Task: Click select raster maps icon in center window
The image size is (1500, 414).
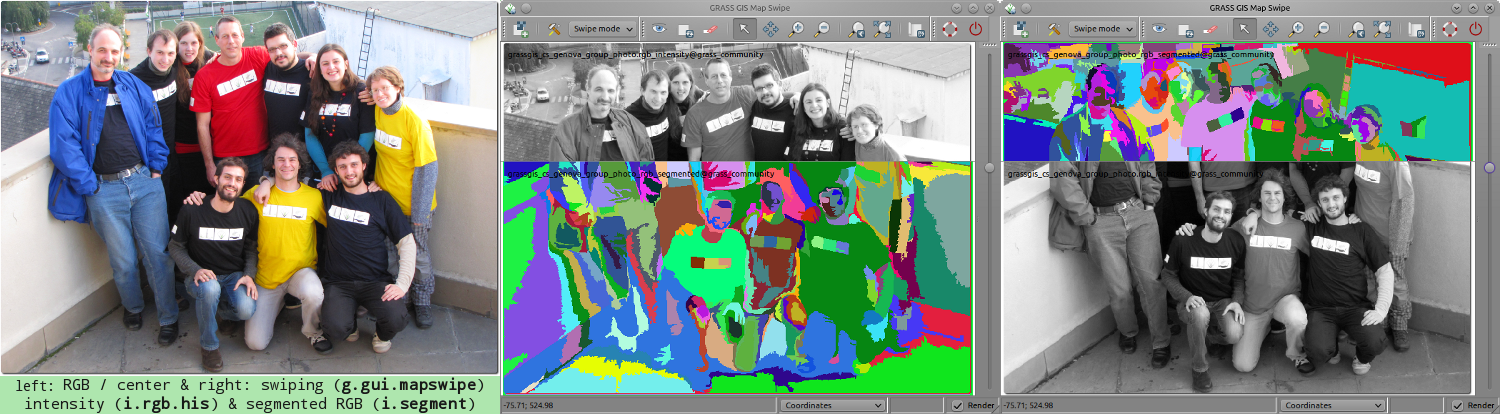Action: click(x=521, y=29)
